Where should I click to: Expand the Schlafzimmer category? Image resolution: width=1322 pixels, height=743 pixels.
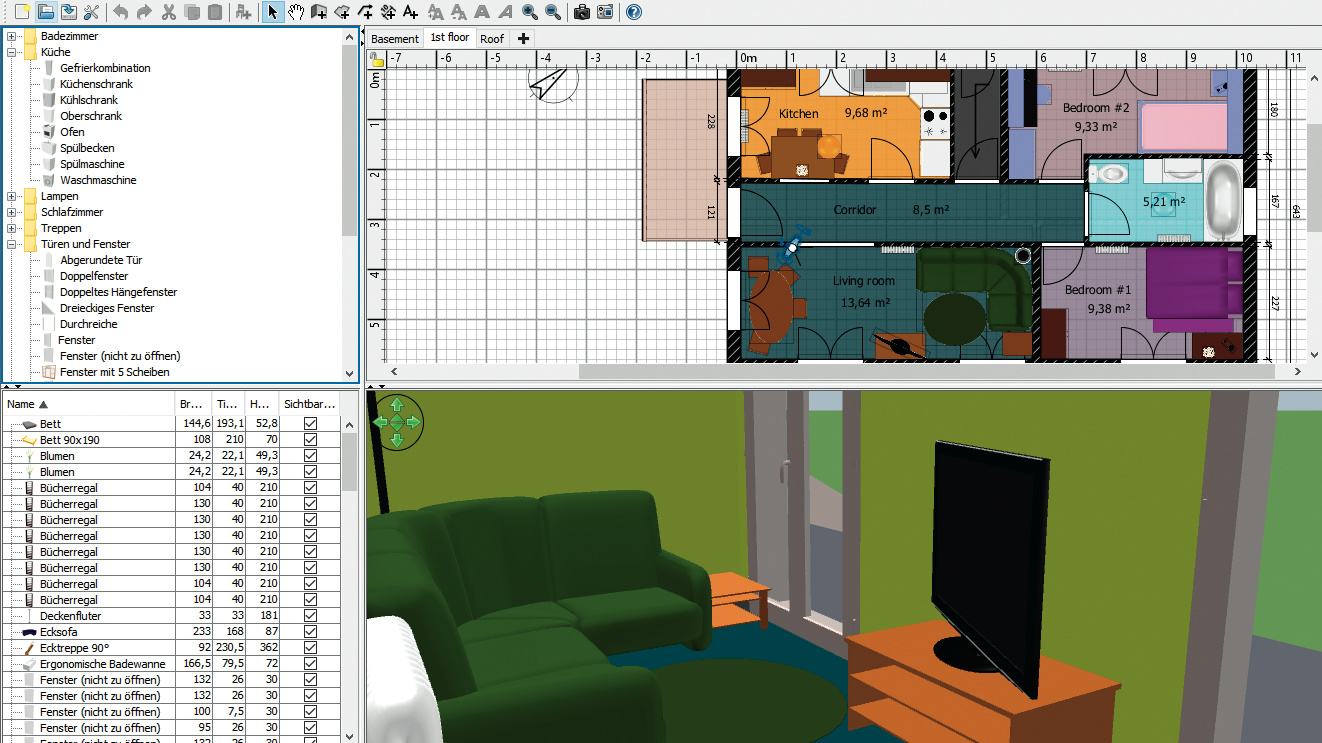(x=12, y=212)
